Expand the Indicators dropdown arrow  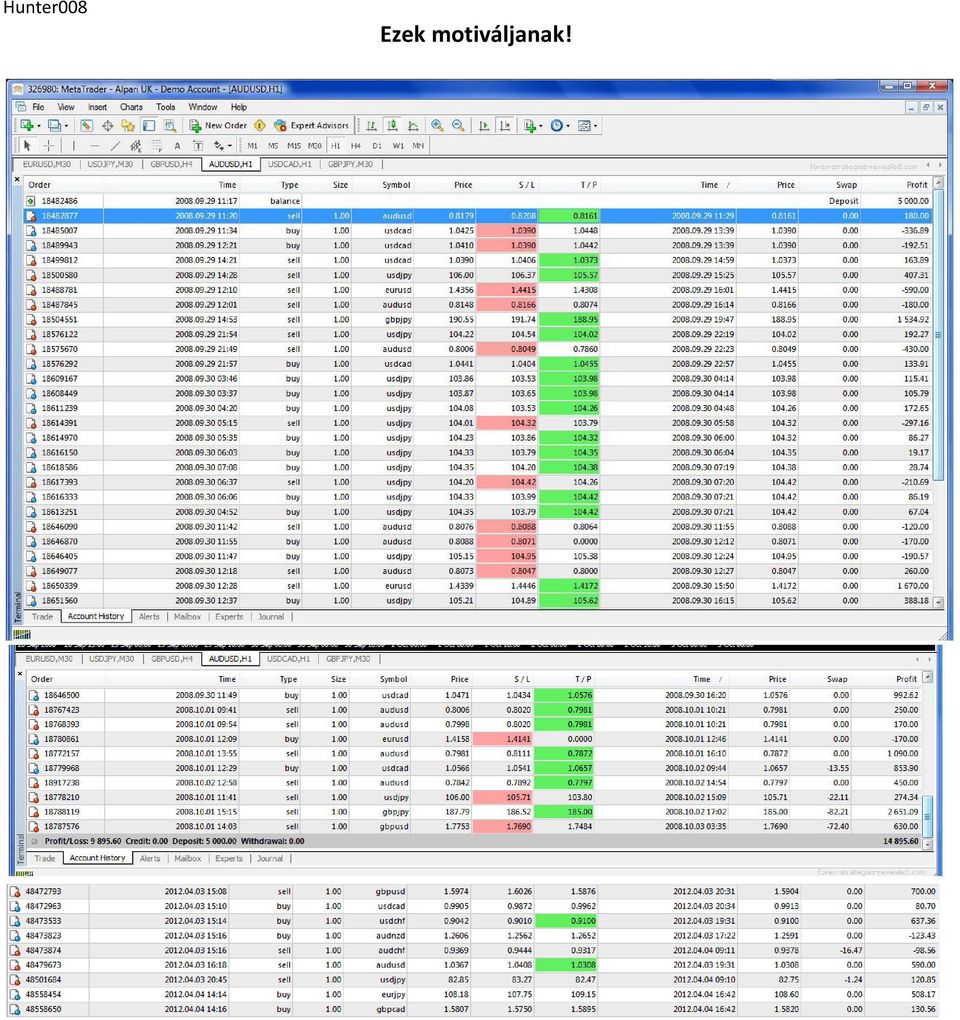tap(541, 126)
